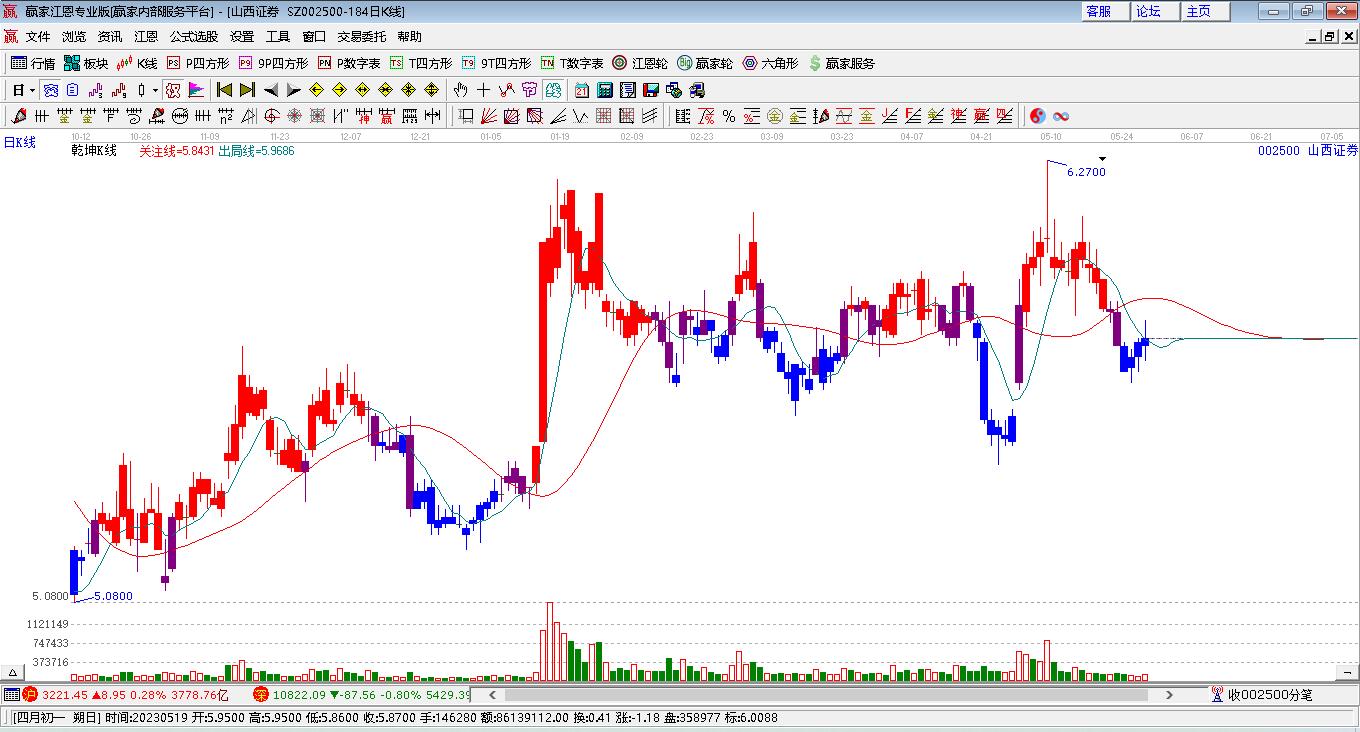Click the horizontal scrollbar left arrow
The width and height of the screenshot is (1360, 732).
tap(491, 695)
